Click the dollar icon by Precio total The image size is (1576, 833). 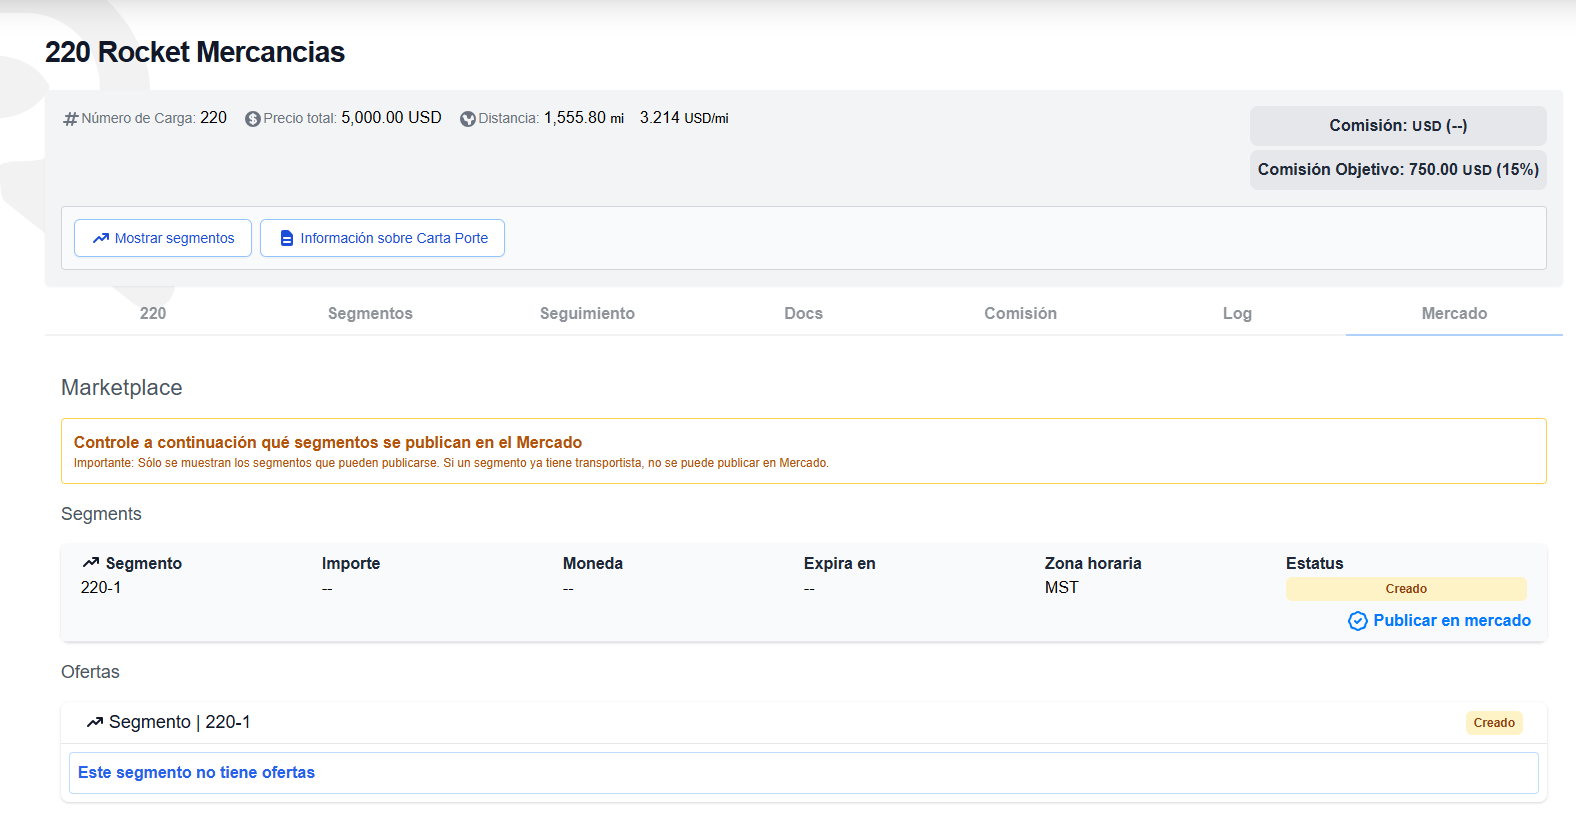(x=253, y=119)
